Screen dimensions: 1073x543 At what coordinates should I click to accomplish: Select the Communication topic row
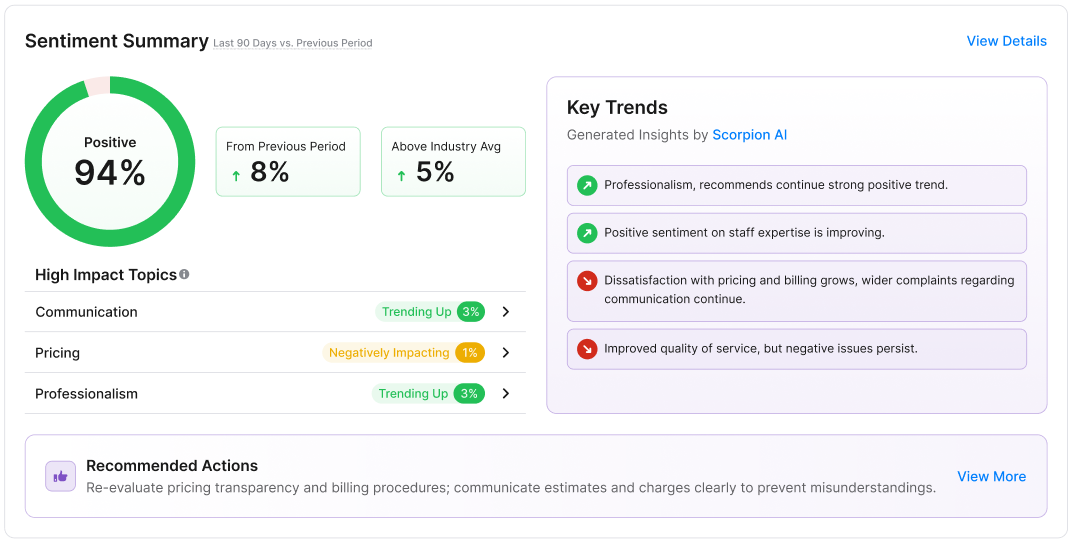tap(200, 312)
